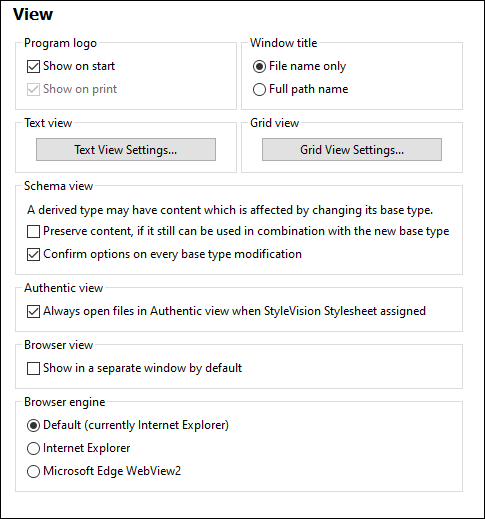This screenshot has height=519, width=485.
Task: Open Grid View Settings dialog
Action: (x=352, y=150)
